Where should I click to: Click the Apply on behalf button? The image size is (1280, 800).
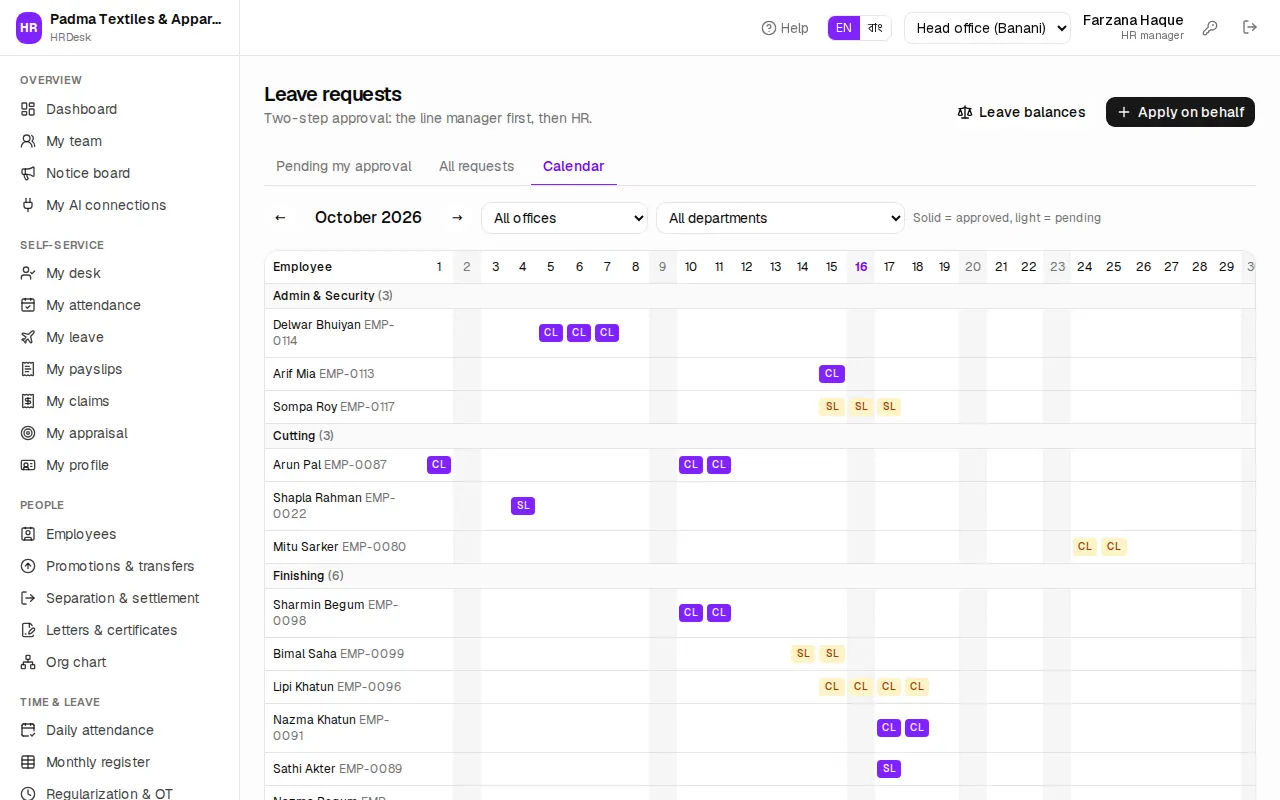(1180, 112)
